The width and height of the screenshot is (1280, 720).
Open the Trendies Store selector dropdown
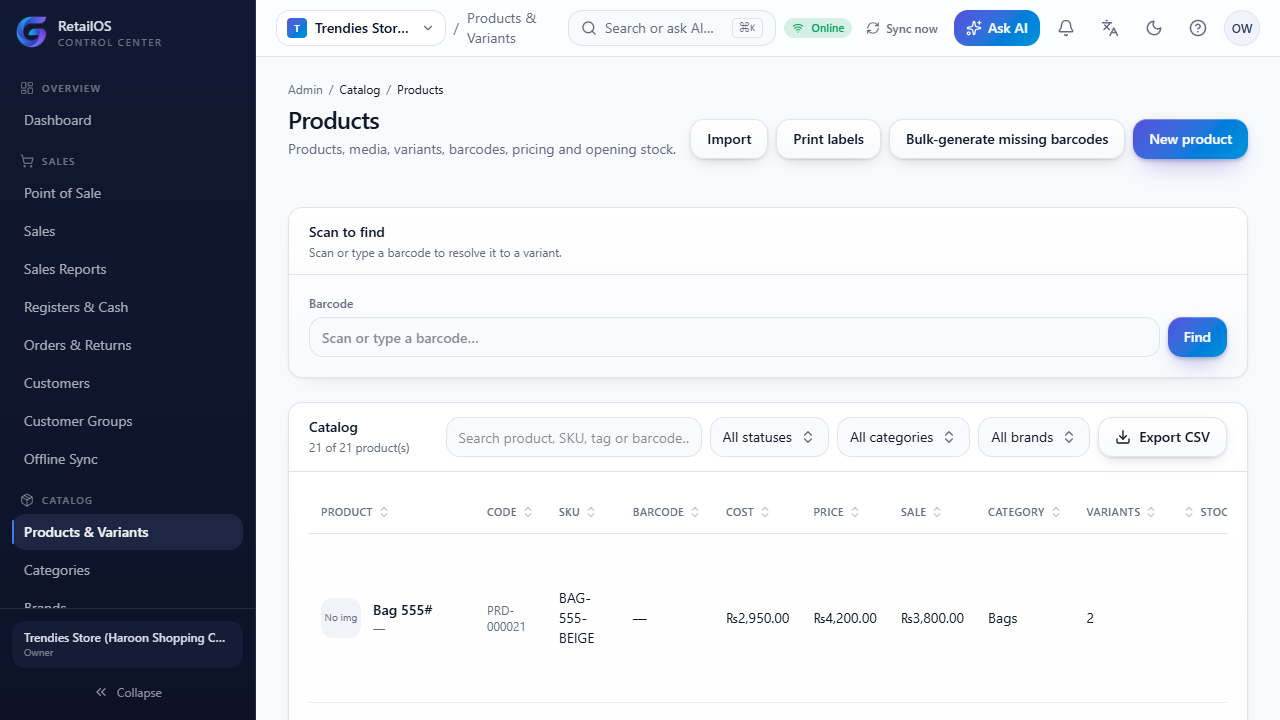point(361,28)
